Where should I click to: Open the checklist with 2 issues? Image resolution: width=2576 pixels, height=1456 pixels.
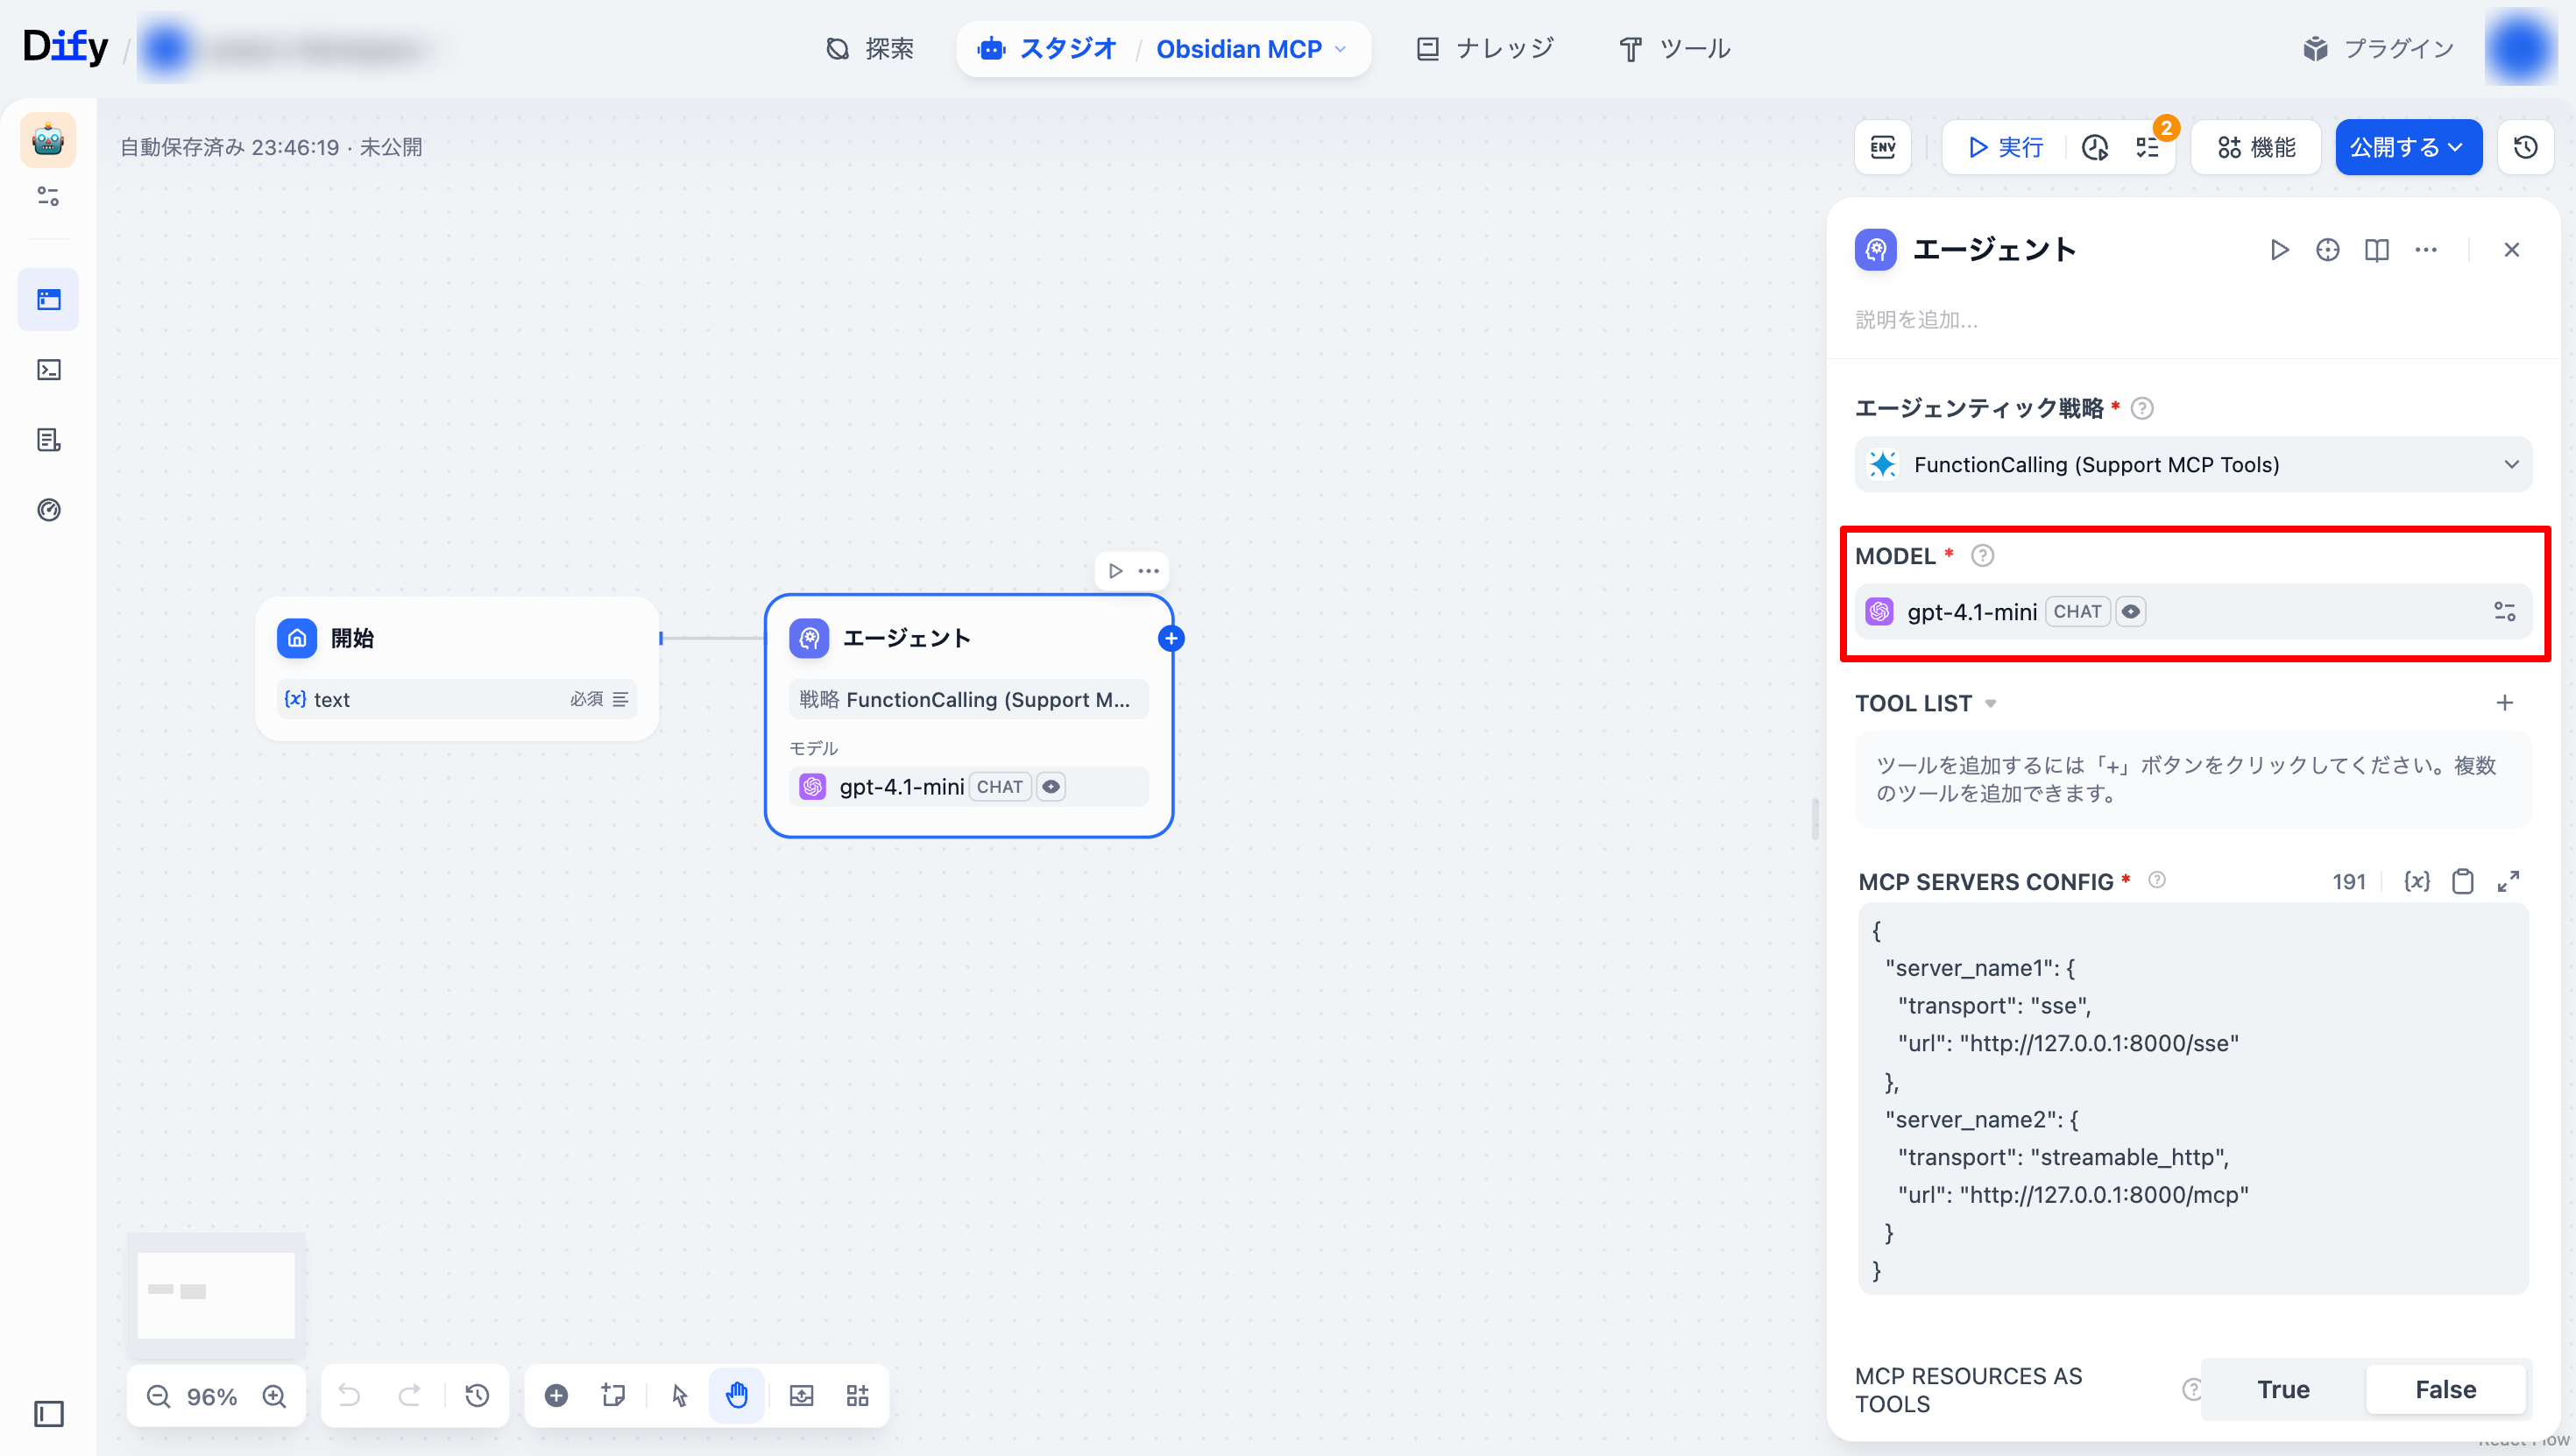[x=2148, y=147]
